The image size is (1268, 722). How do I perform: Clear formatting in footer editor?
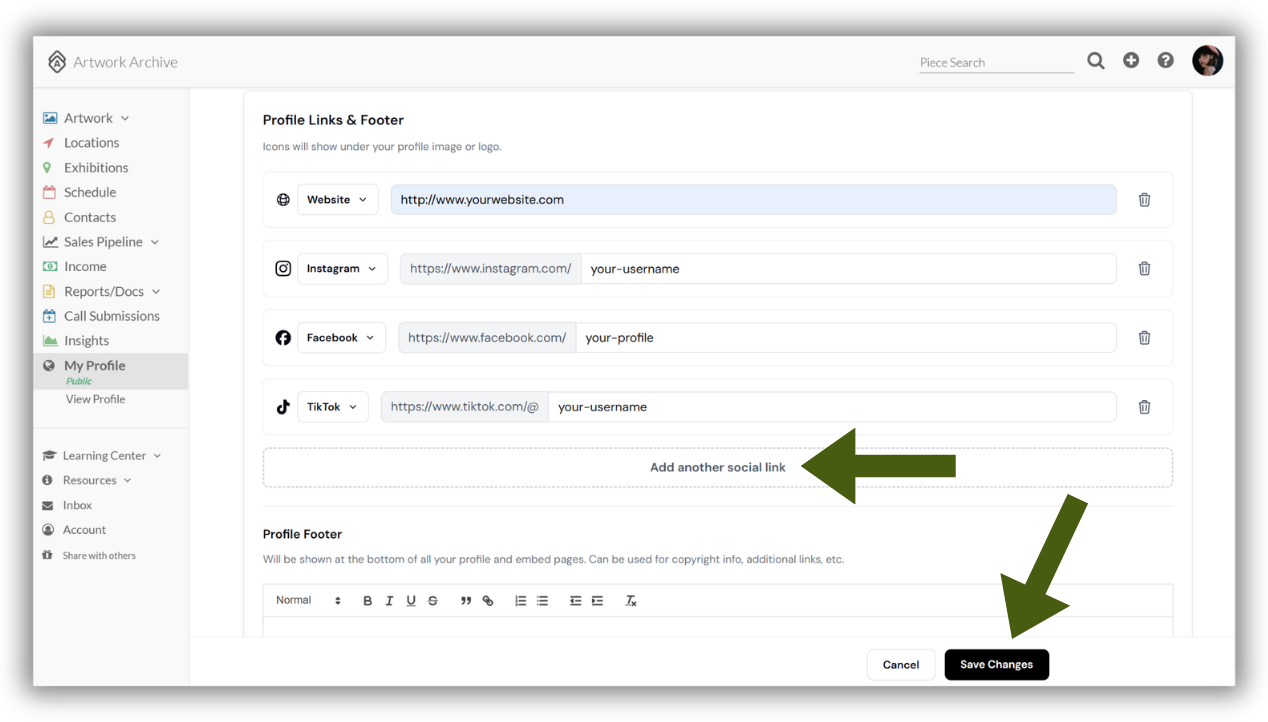coord(631,601)
